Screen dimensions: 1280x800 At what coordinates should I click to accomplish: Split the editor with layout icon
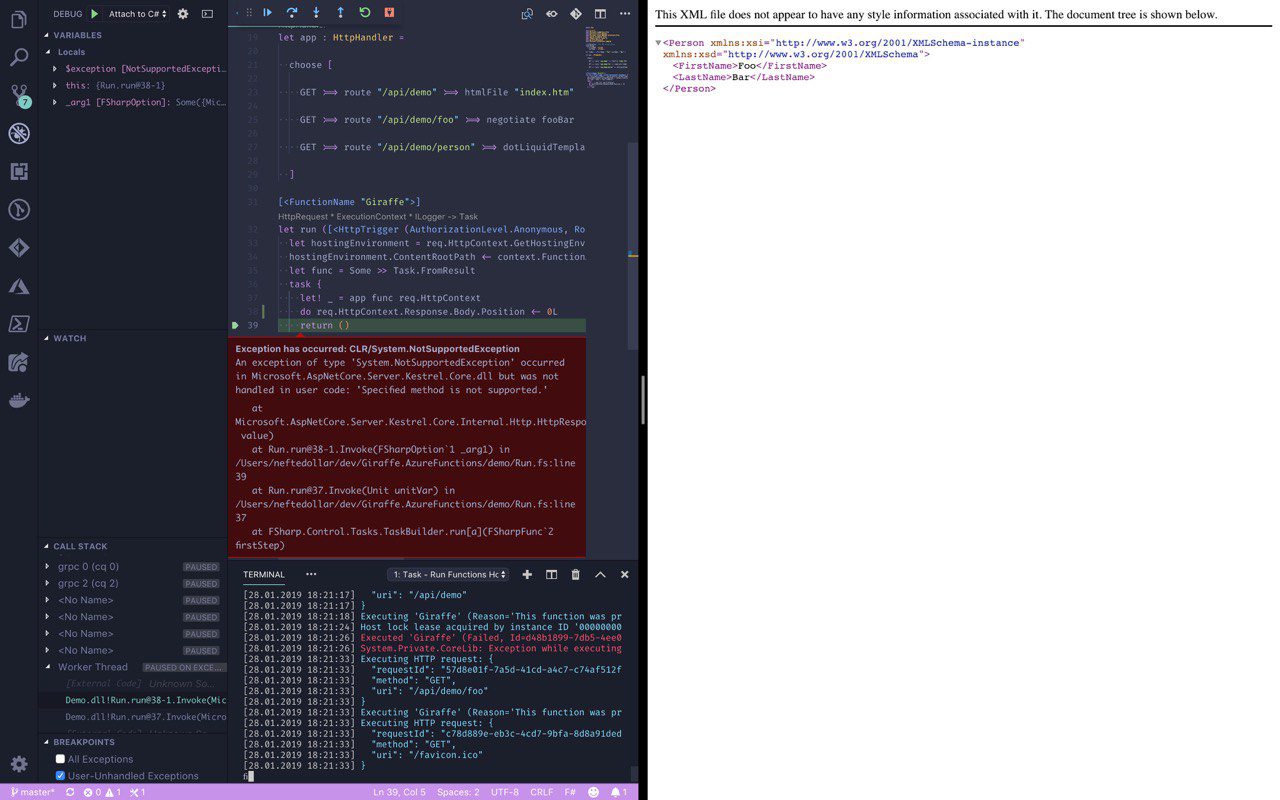600,14
